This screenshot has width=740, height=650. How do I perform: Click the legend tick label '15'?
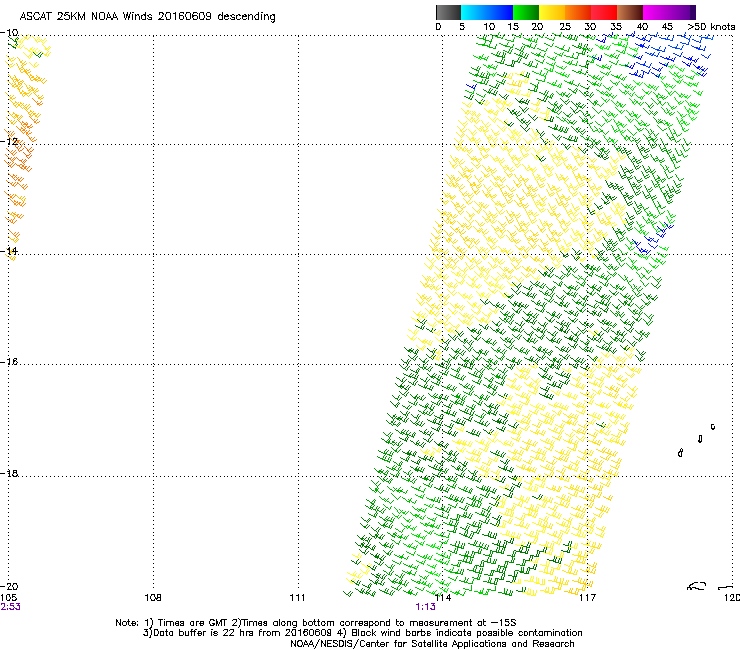(x=513, y=27)
